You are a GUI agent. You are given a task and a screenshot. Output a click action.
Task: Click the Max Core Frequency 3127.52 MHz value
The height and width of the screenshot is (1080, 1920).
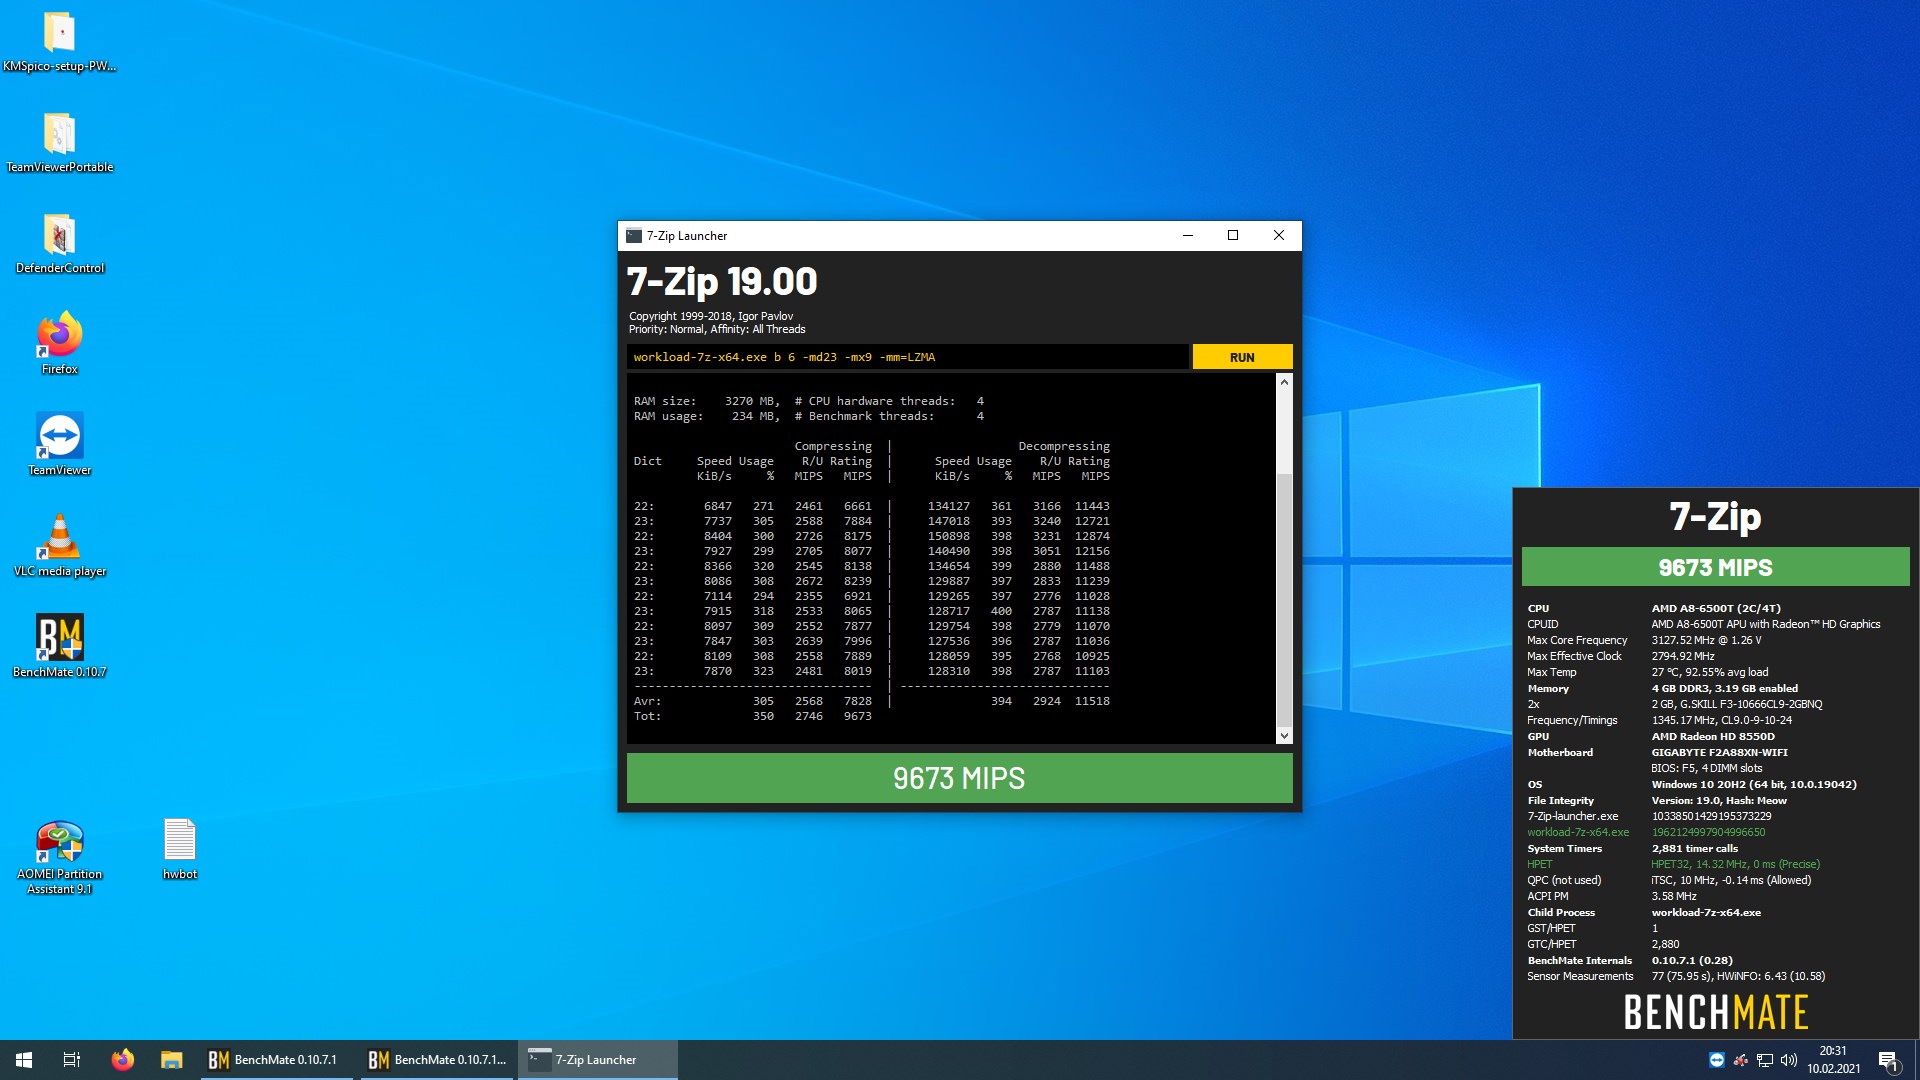(1706, 640)
